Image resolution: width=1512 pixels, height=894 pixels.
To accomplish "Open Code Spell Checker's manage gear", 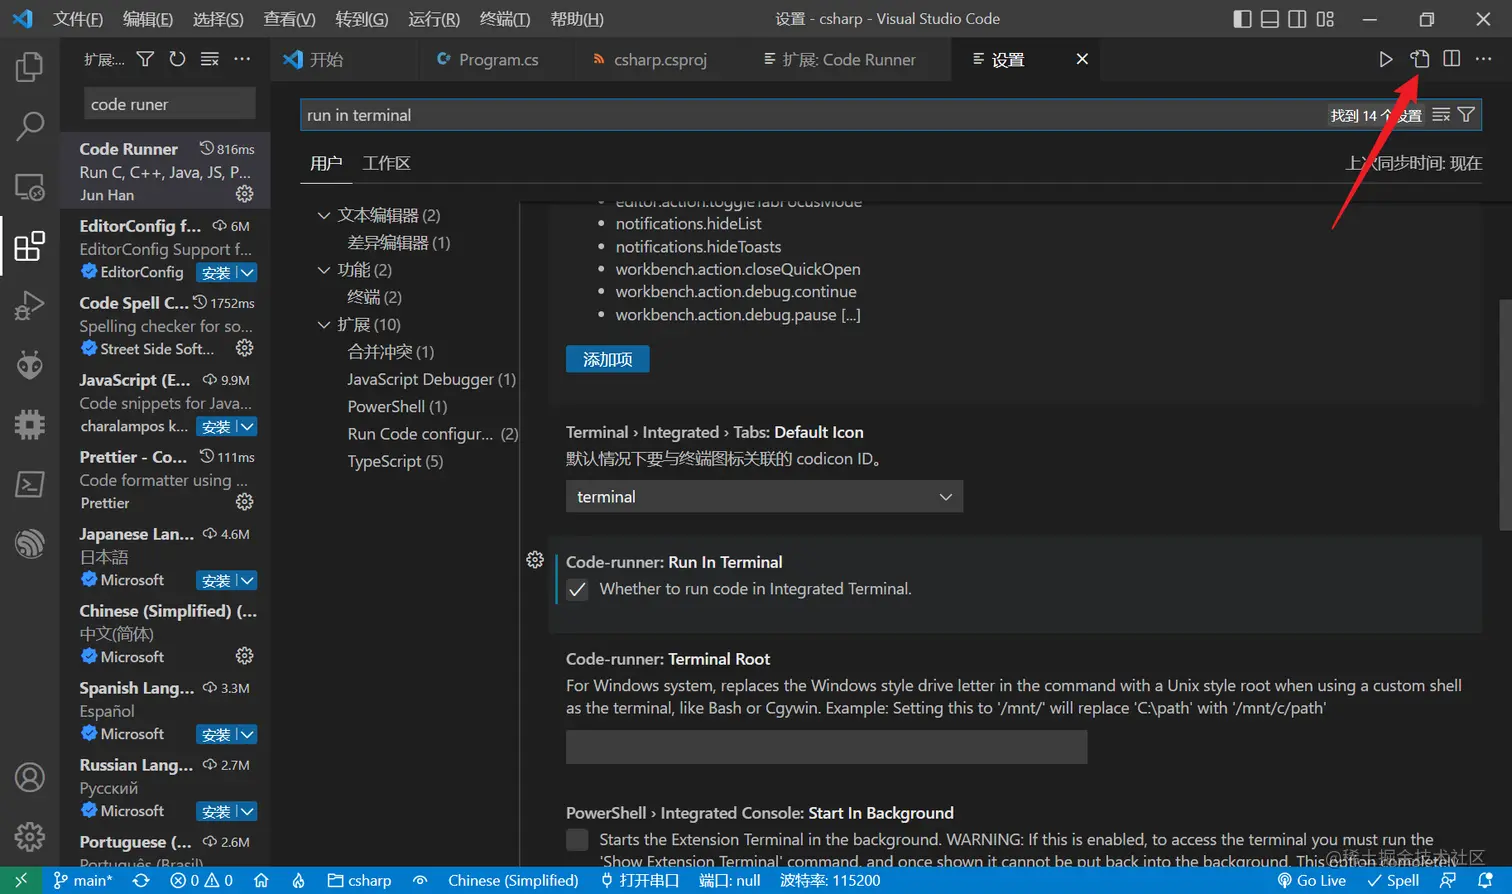I will point(244,348).
